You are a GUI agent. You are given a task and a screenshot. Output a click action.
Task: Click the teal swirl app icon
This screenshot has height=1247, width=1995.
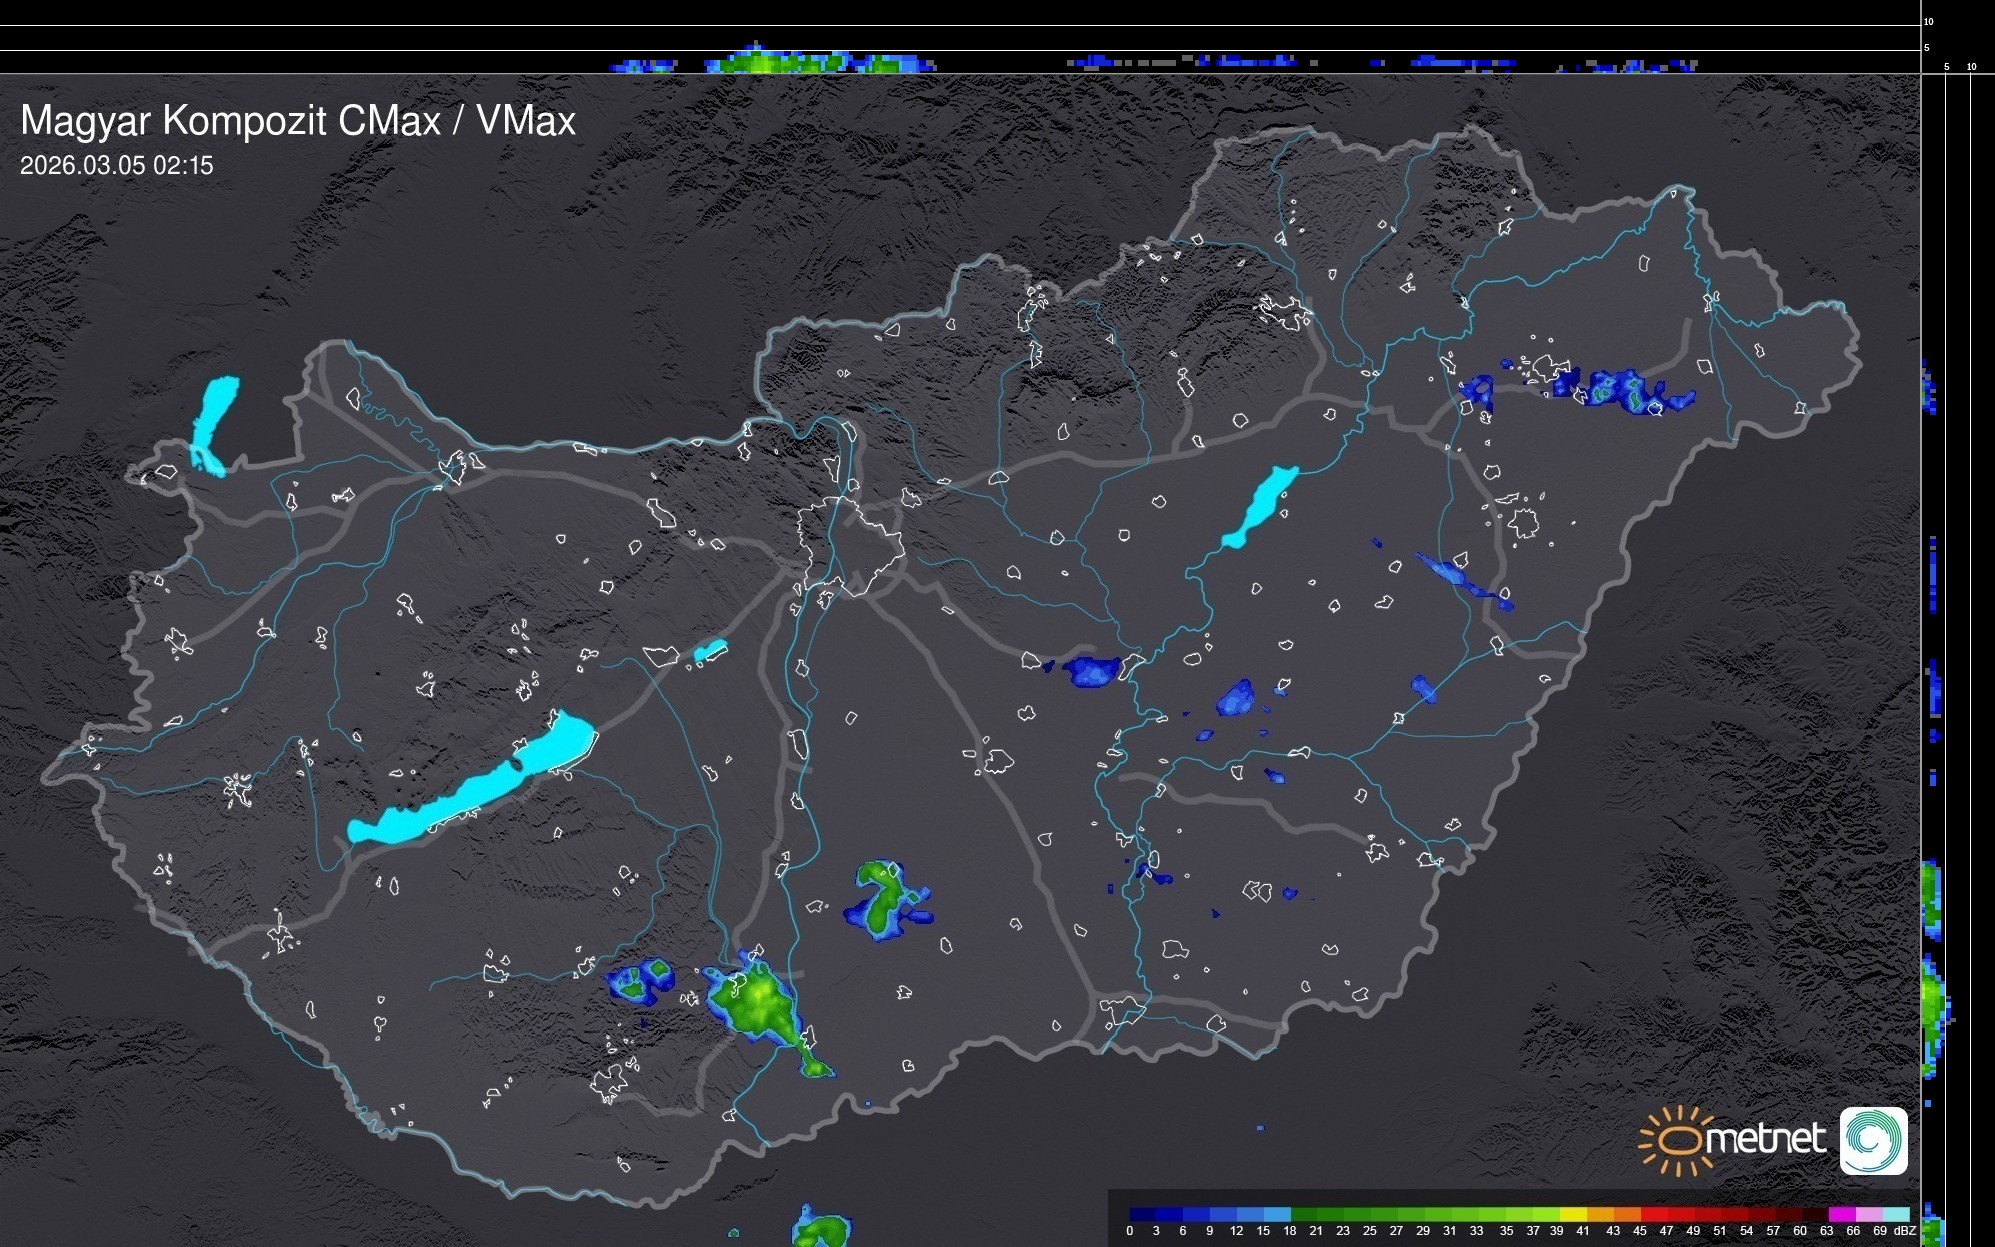tap(1873, 1140)
